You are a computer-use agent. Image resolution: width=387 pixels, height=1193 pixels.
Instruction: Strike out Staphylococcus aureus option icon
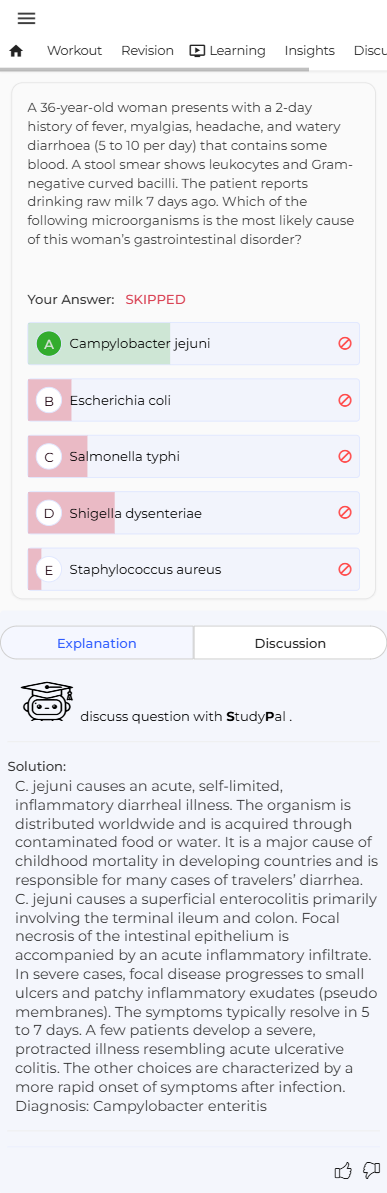pos(344,569)
